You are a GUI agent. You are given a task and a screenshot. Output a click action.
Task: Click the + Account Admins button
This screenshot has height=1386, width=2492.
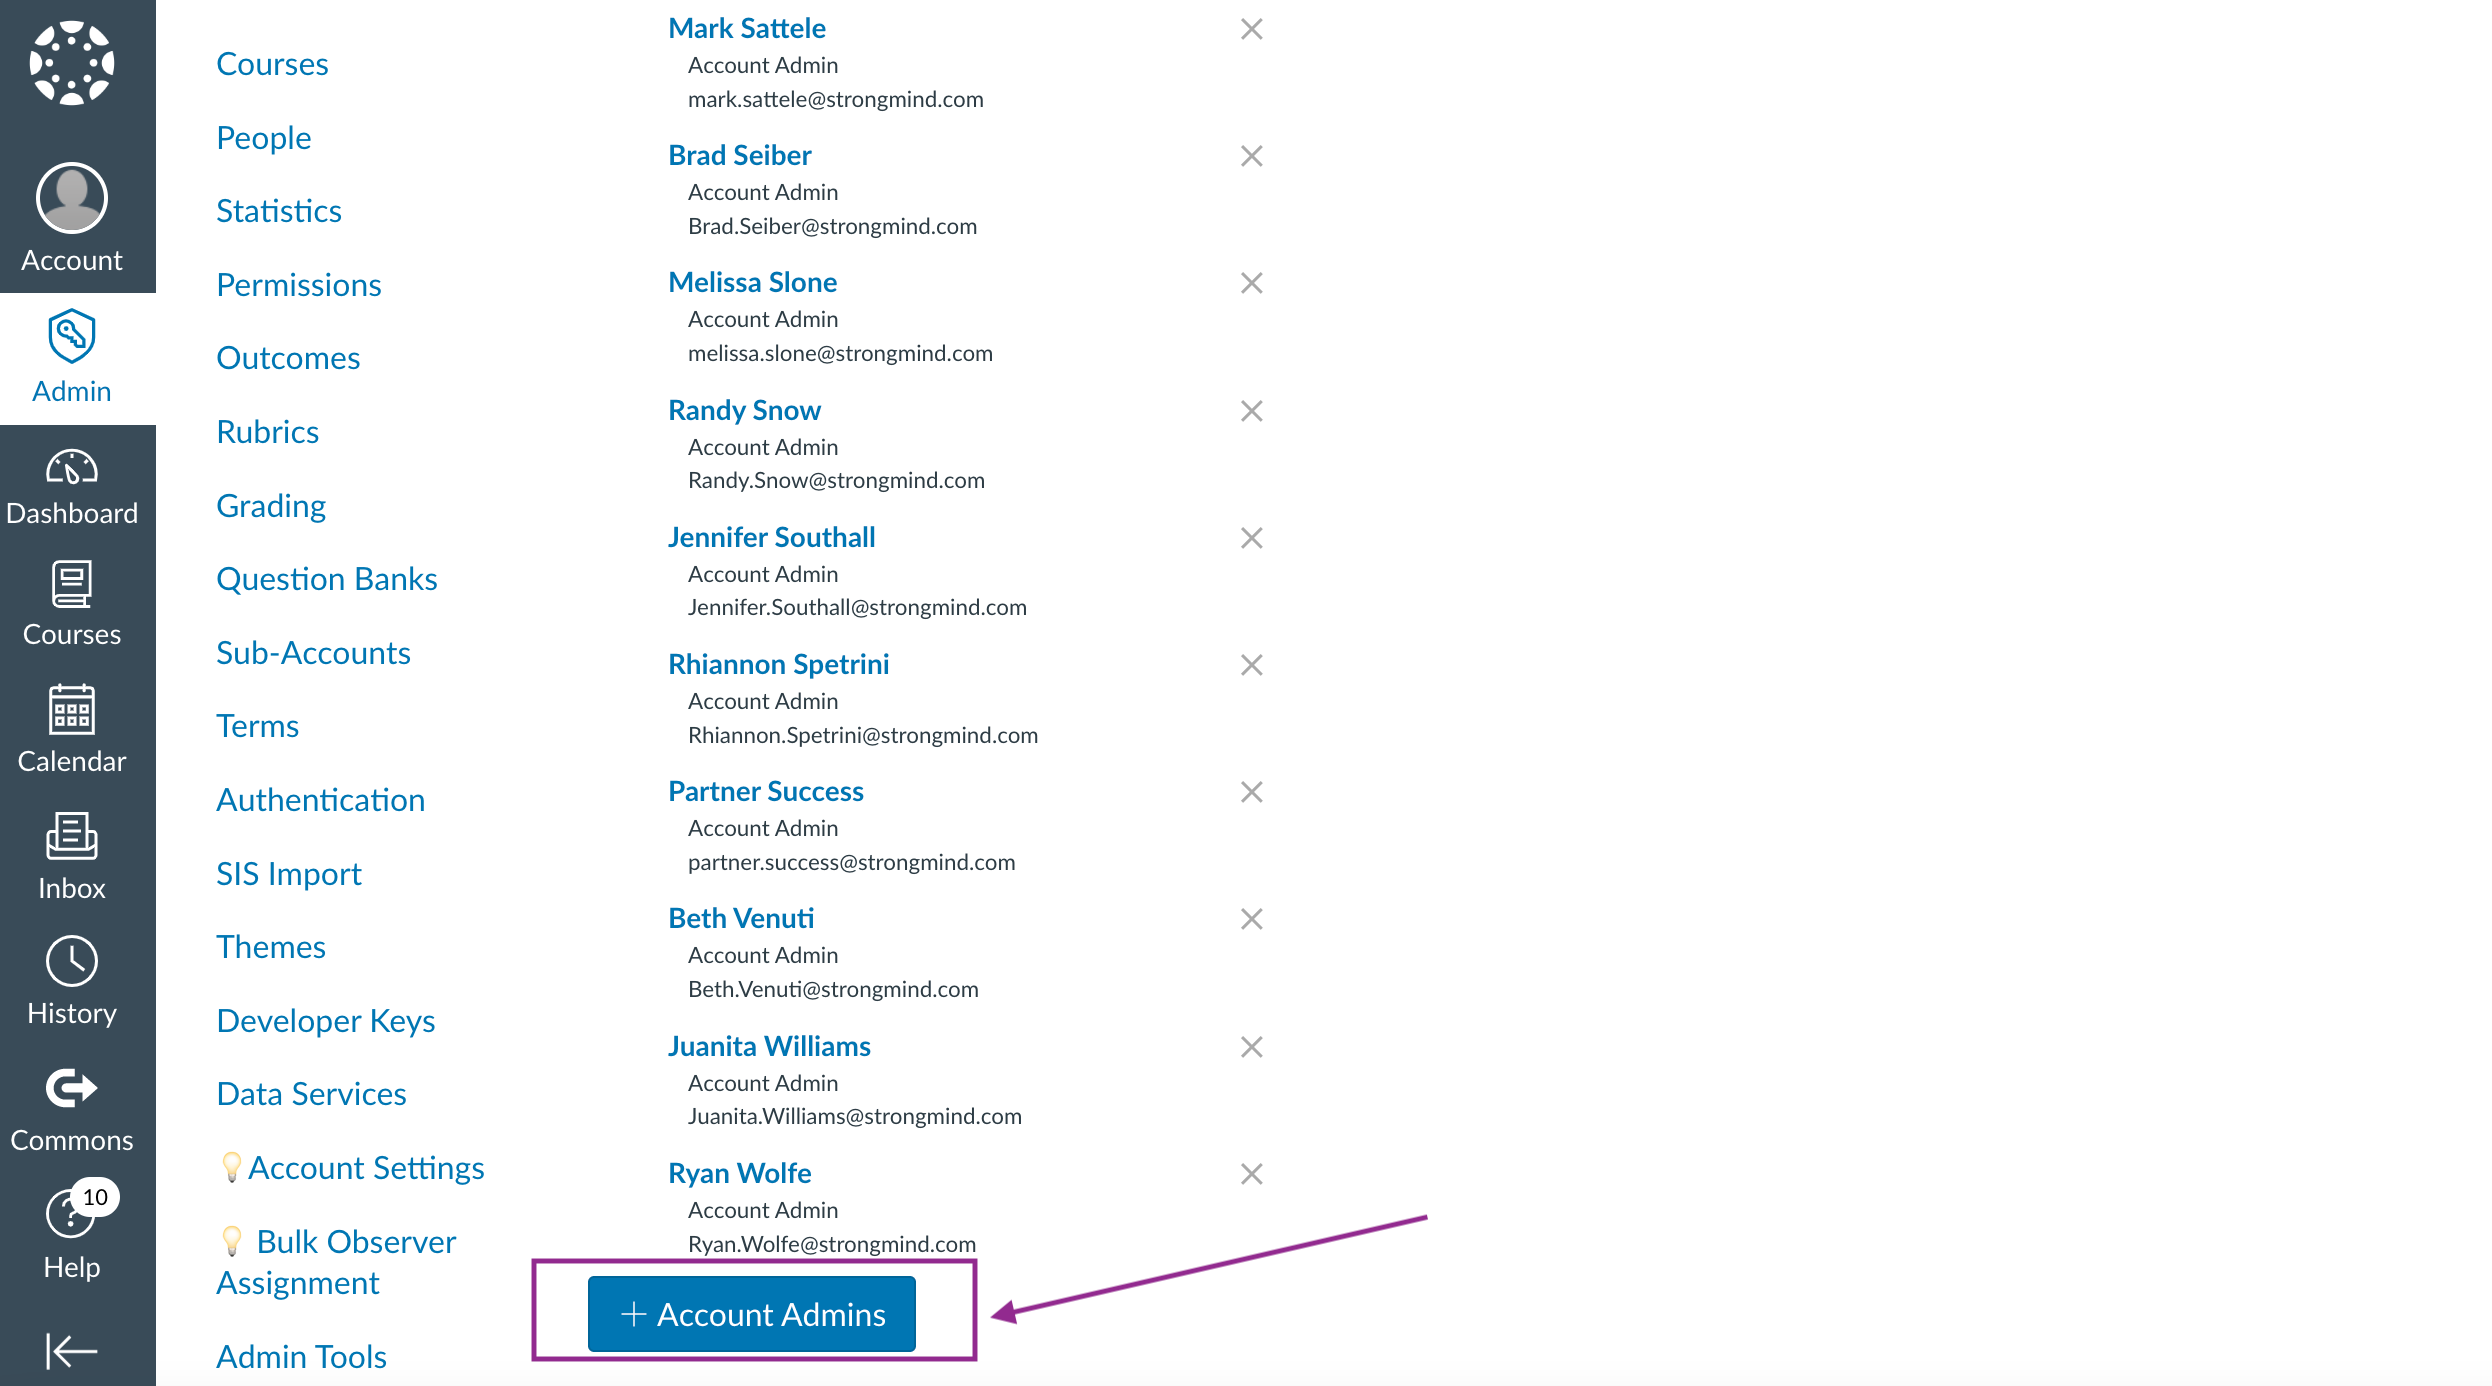coord(752,1314)
